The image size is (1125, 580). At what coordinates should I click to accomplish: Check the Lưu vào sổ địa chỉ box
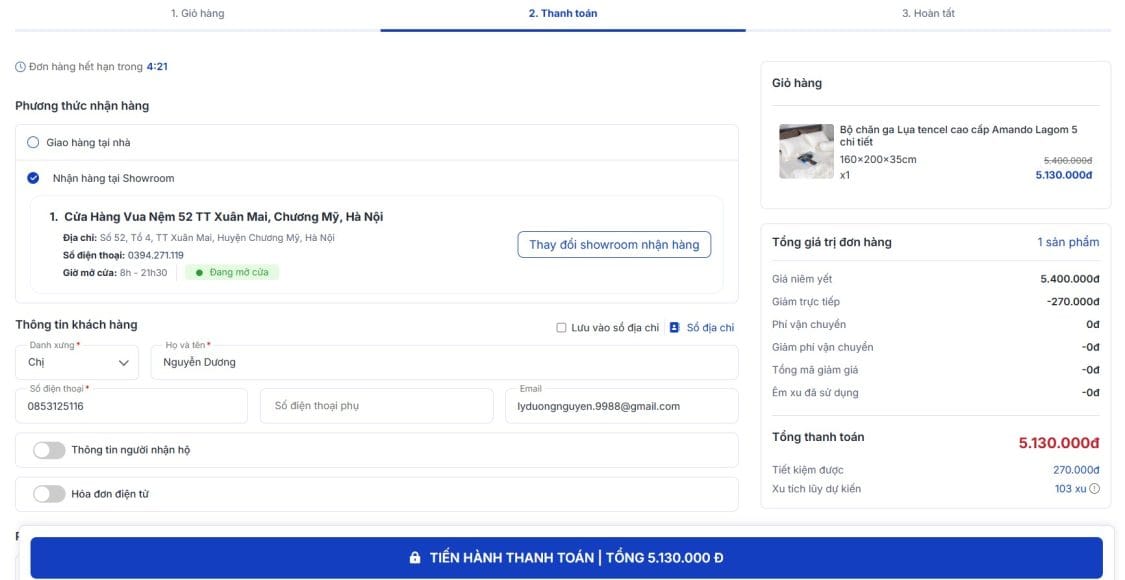pos(561,328)
